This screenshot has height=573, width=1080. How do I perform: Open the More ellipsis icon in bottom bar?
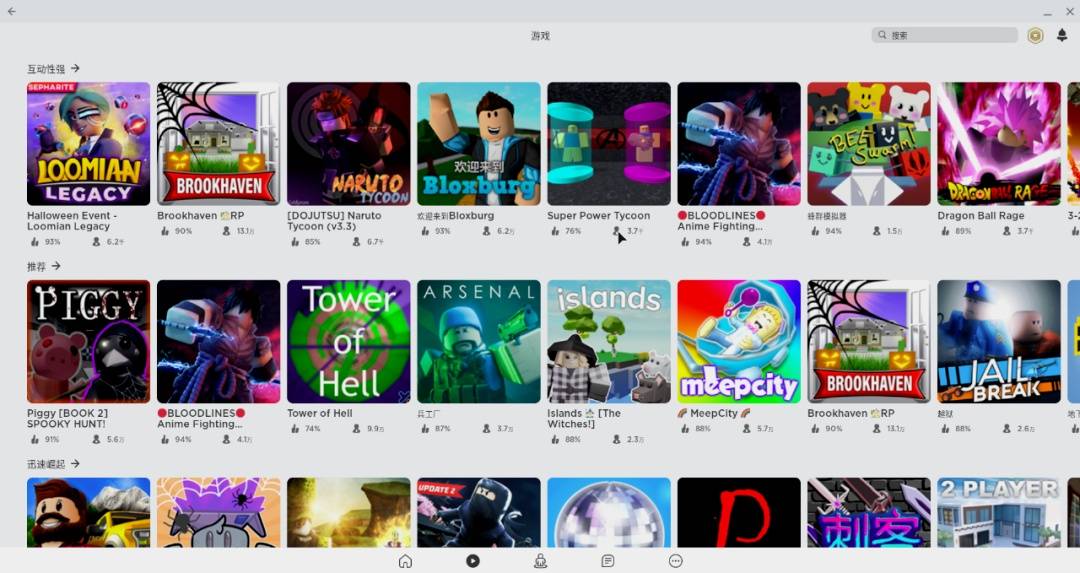676,561
